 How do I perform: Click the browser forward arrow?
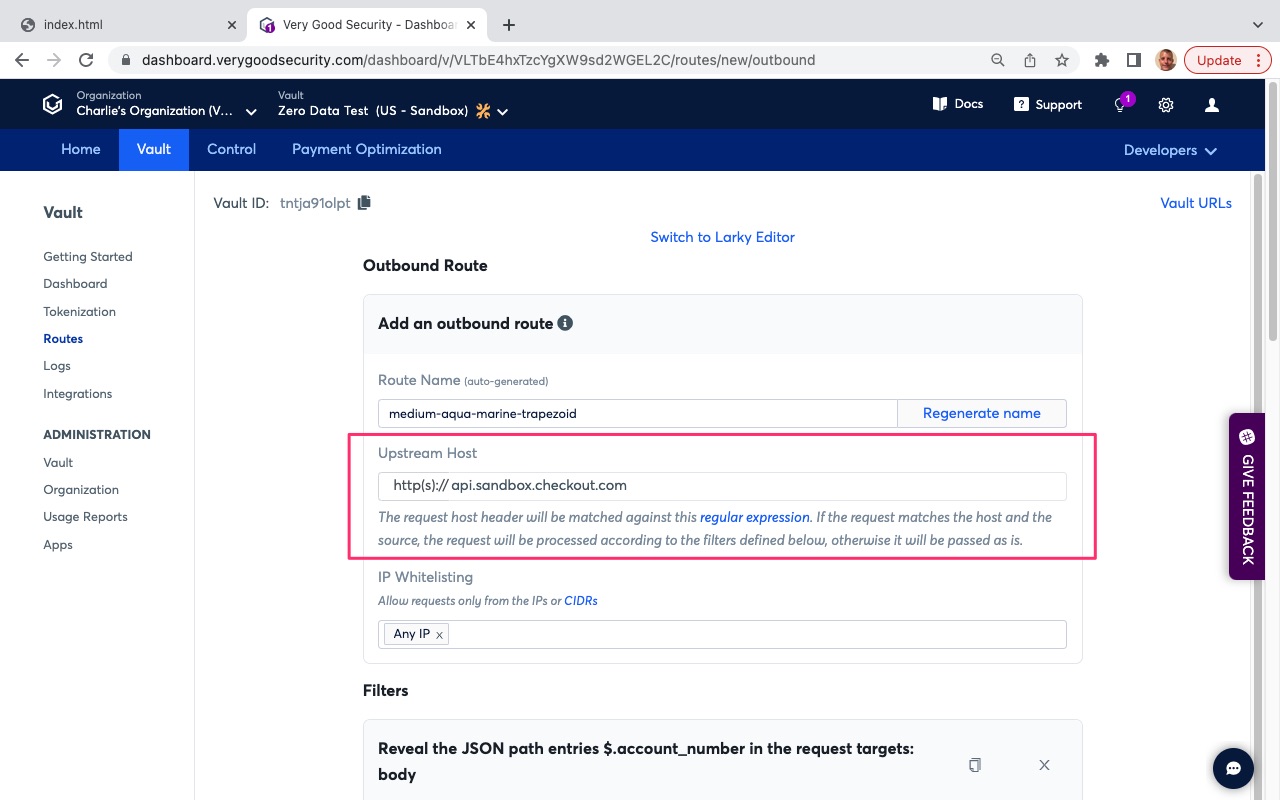pos(54,60)
